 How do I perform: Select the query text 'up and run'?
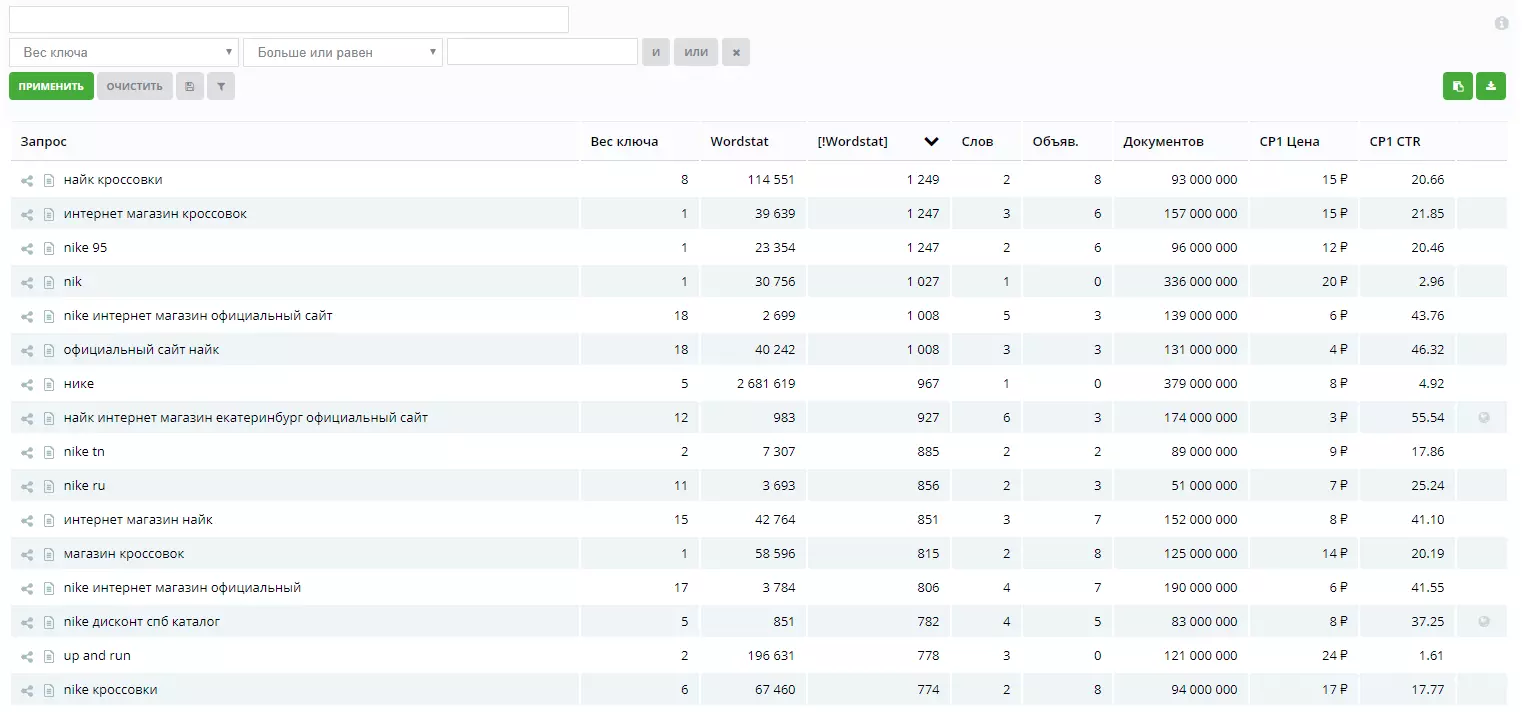(97, 656)
